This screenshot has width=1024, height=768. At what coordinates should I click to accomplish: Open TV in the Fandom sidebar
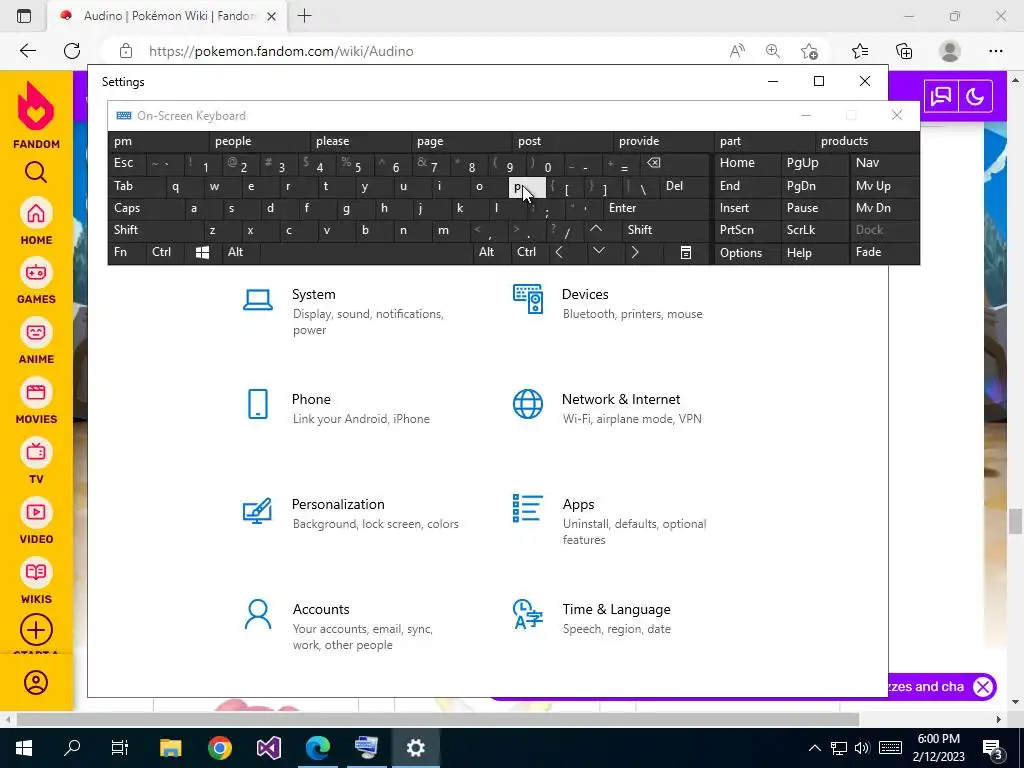(36, 461)
